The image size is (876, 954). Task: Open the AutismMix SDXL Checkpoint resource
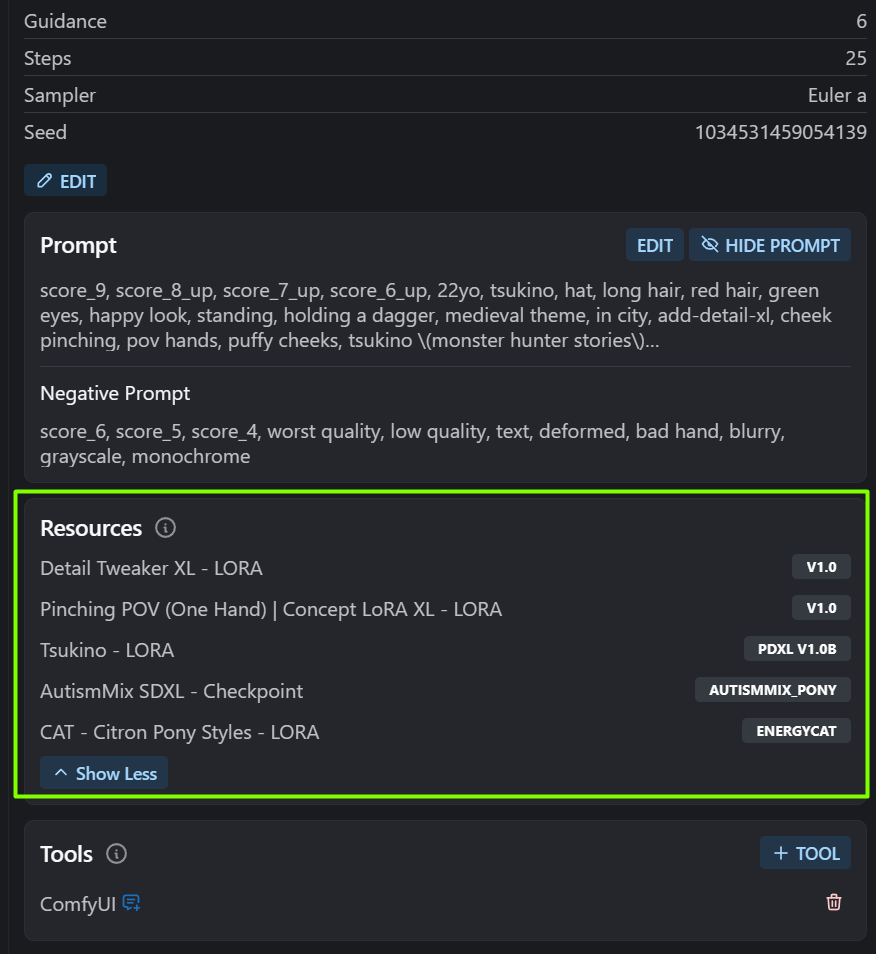[x=171, y=691]
